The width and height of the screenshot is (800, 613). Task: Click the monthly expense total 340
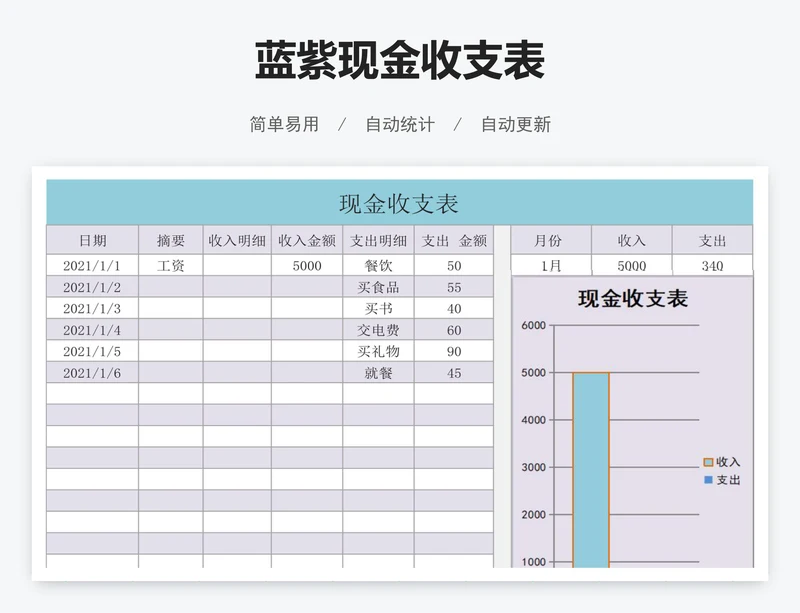point(712,265)
